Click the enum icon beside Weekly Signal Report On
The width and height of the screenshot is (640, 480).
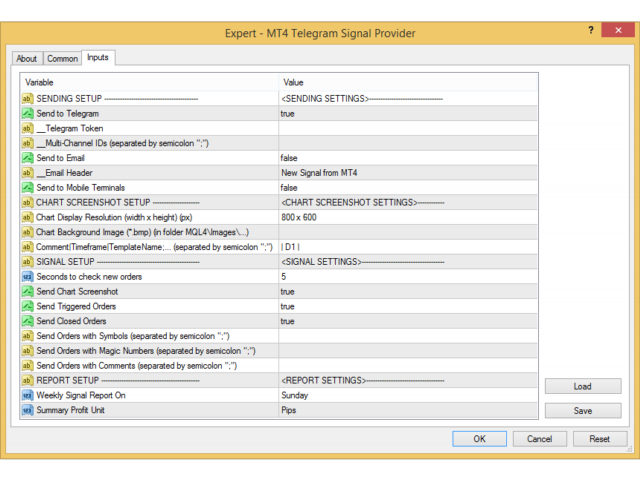27,395
